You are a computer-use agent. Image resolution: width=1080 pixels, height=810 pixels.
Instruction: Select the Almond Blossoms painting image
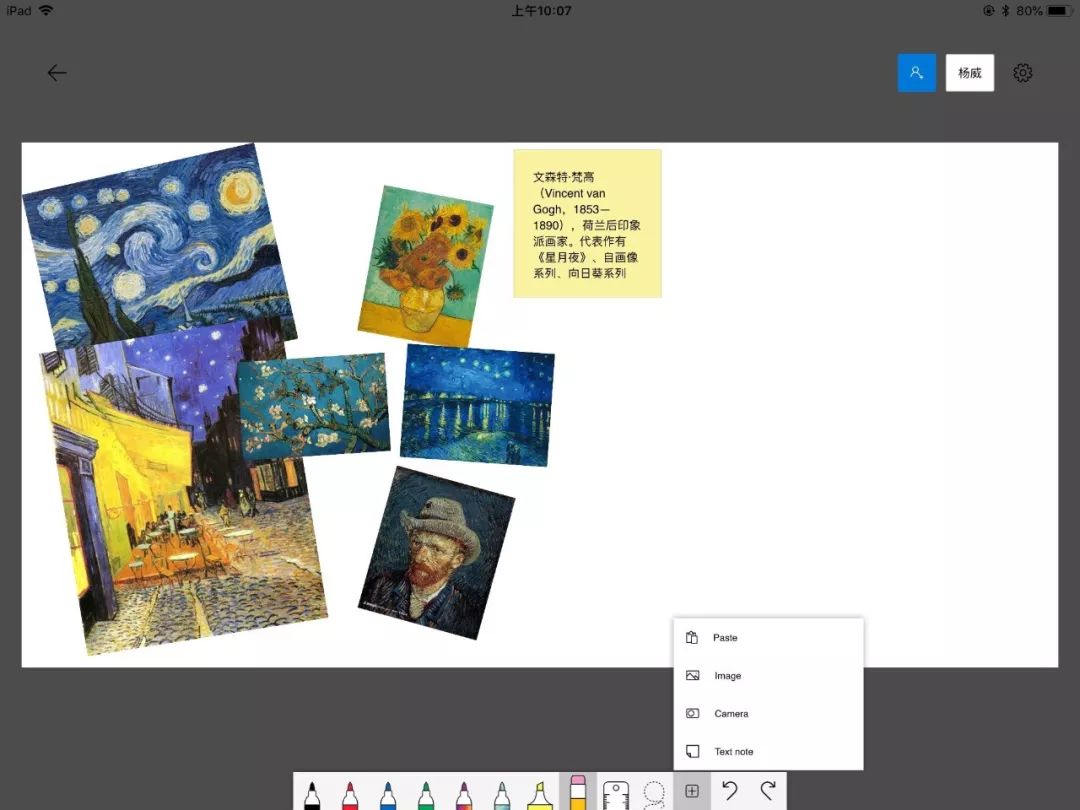(313, 406)
